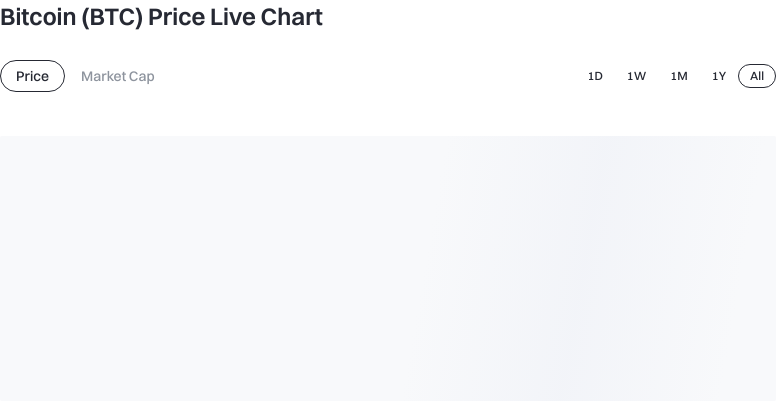Display all-time Bitcoin price data
Viewport: 776px width, 401px height.
coord(757,76)
